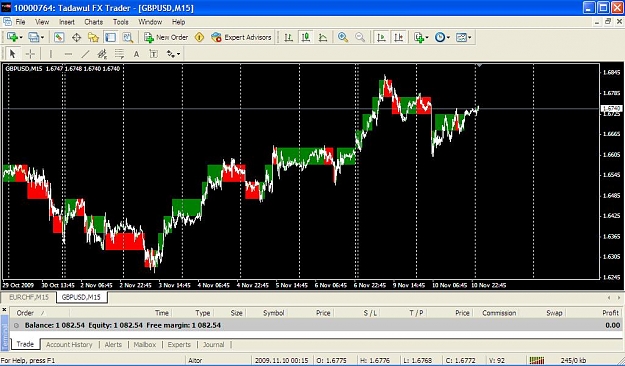Click the Aitor profile status entry

click(195, 360)
